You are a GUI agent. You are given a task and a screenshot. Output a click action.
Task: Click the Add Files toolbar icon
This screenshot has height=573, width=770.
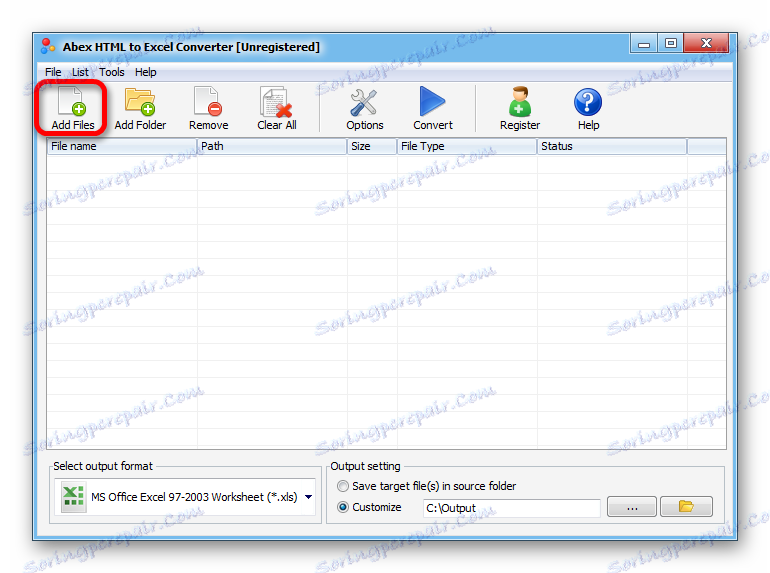[72, 101]
